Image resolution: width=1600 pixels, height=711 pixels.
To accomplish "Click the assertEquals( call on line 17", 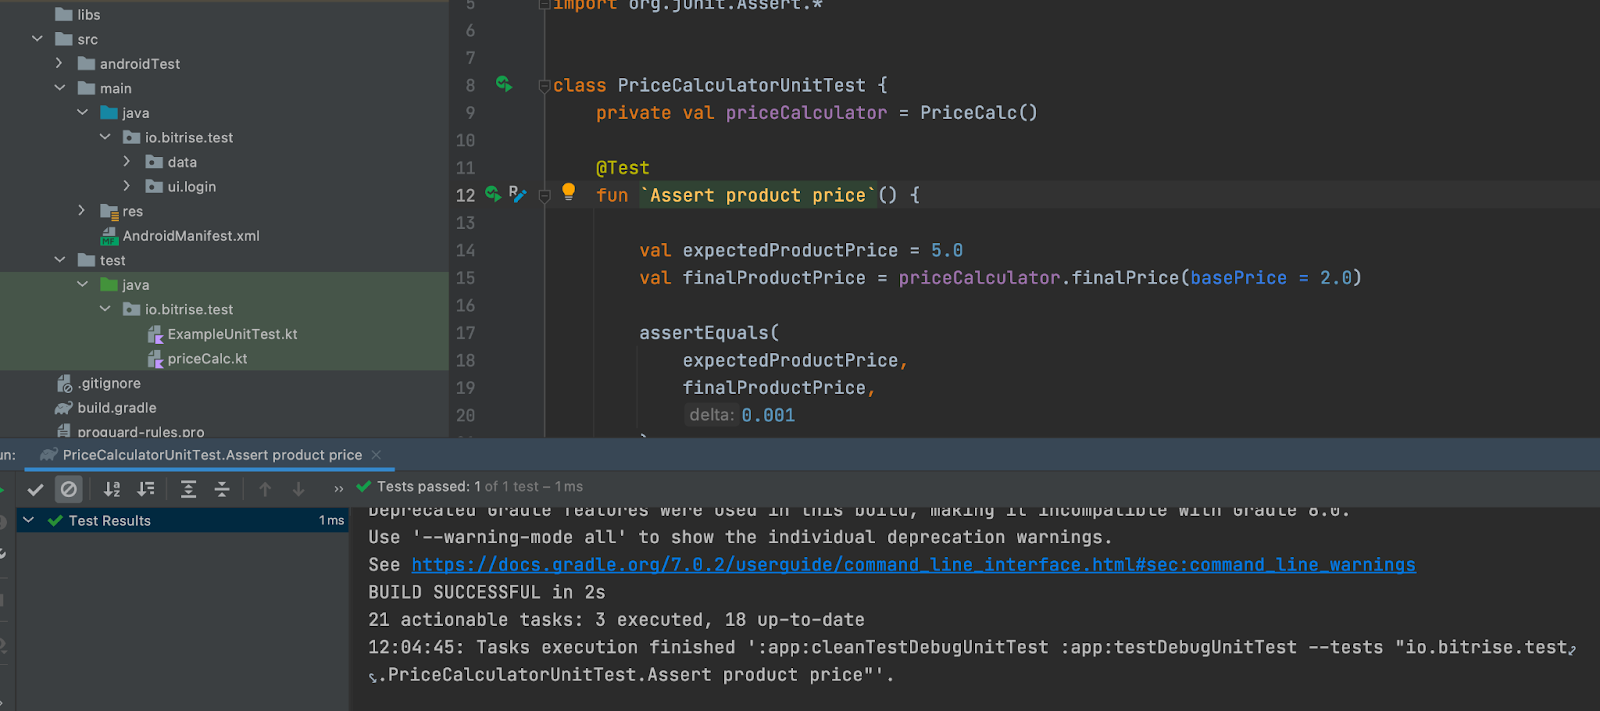I will (x=709, y=333).
